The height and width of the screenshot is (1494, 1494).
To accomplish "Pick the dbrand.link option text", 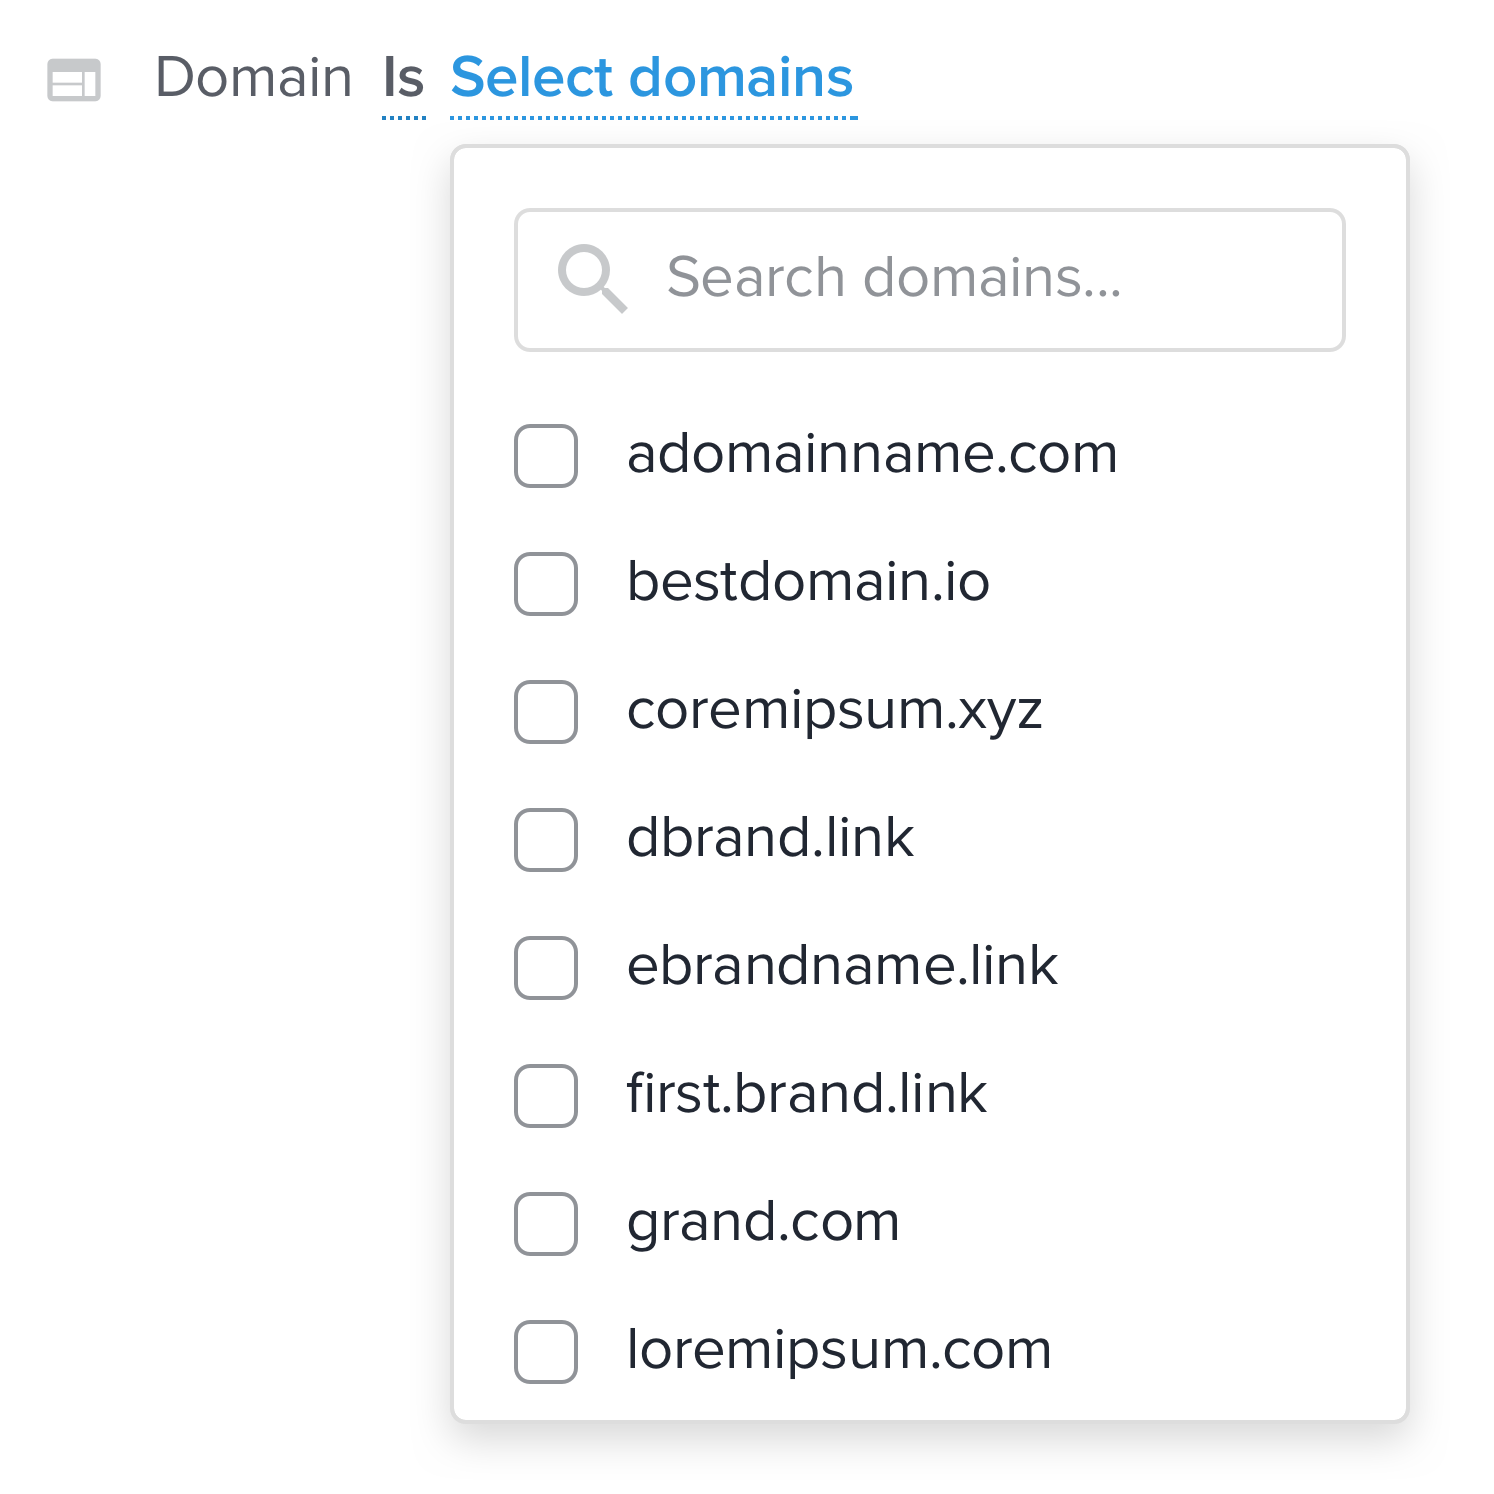I will (770, 838).
